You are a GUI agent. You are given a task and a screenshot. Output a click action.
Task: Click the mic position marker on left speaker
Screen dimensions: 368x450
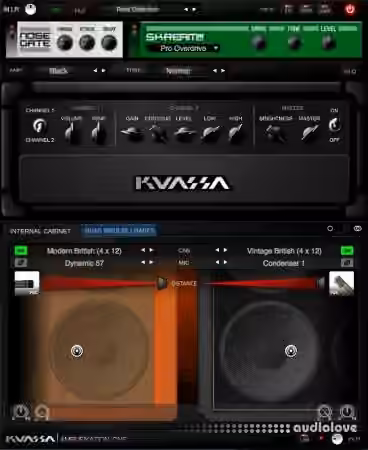(x=77, y=351)
